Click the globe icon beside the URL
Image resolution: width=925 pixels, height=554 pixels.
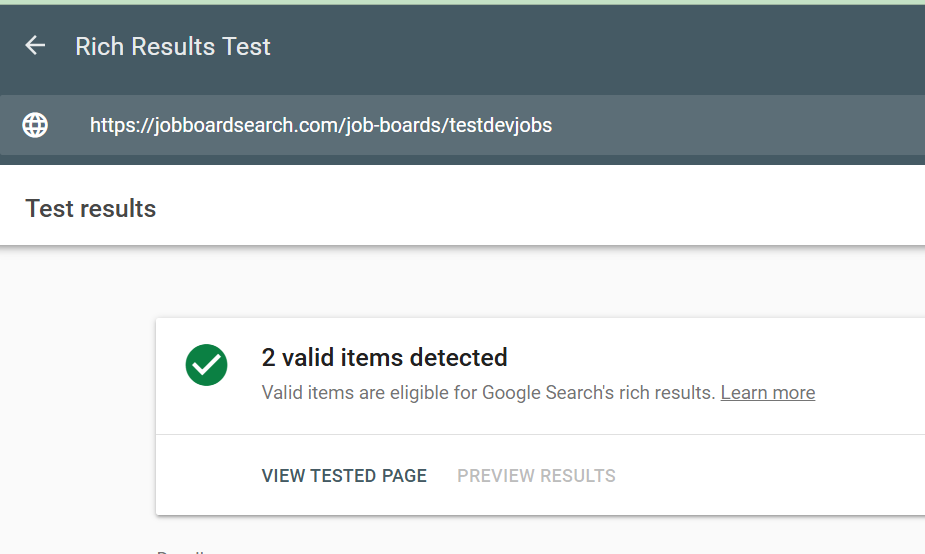35,125
